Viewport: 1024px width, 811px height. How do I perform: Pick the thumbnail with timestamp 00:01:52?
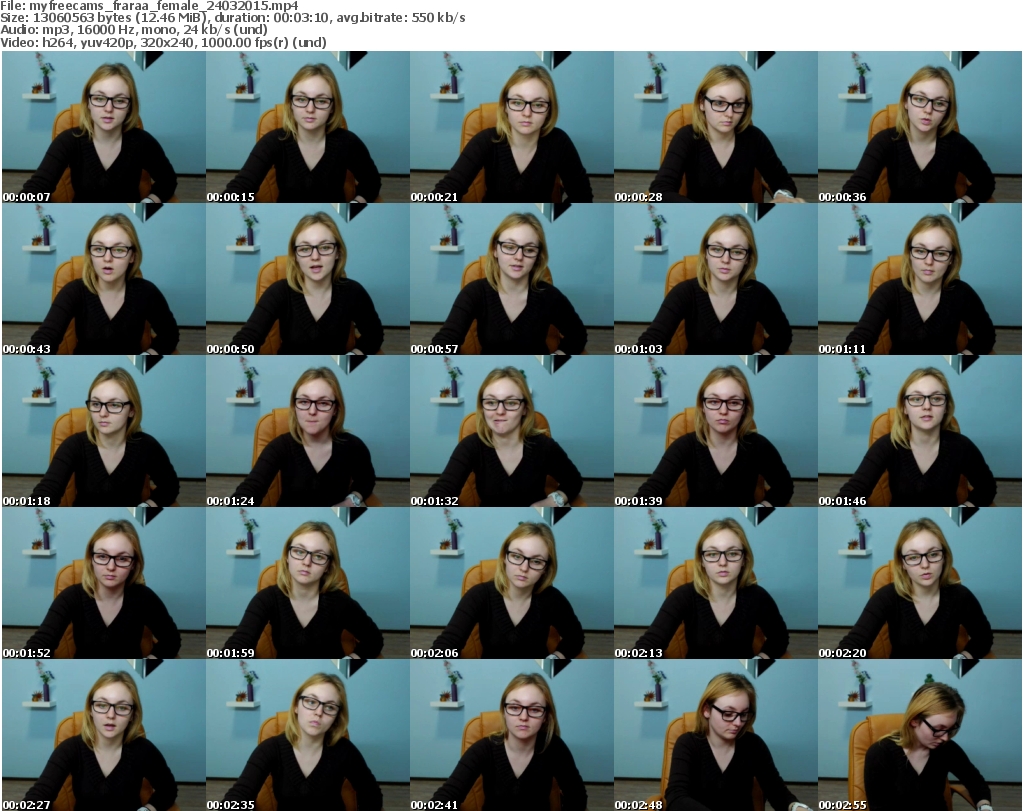[104, 583]
